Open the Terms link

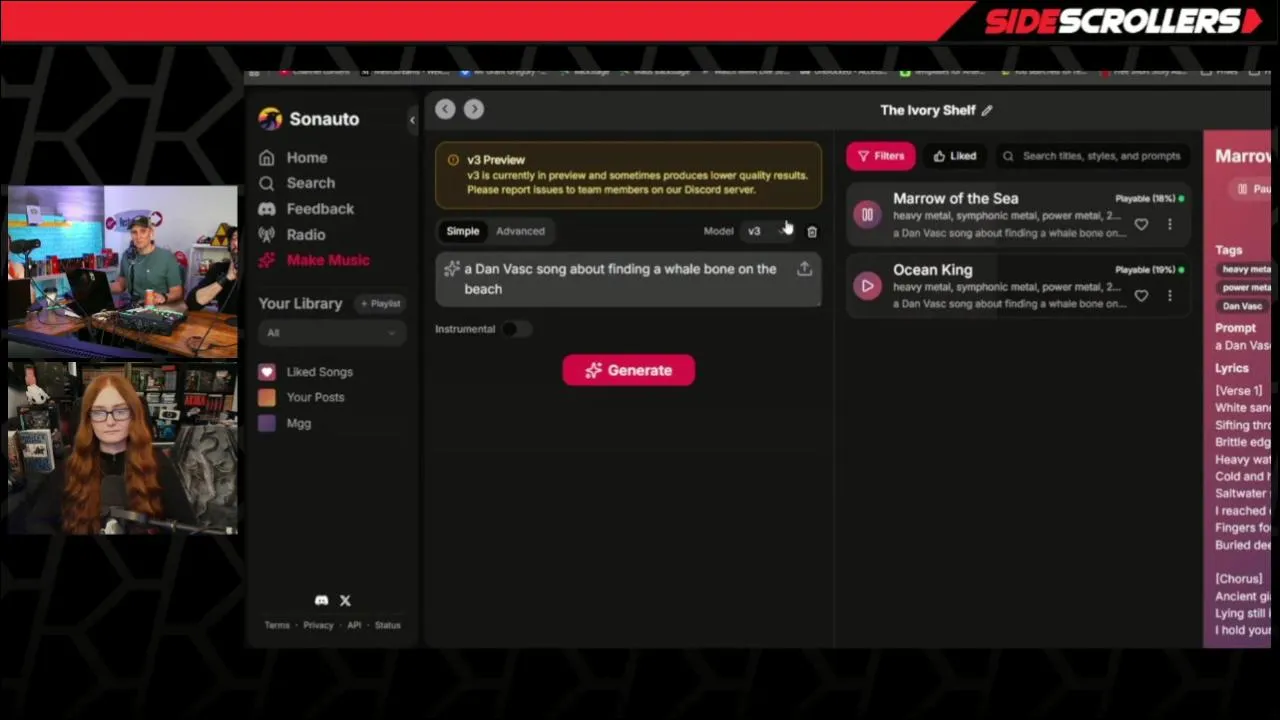tap(277, 626)
